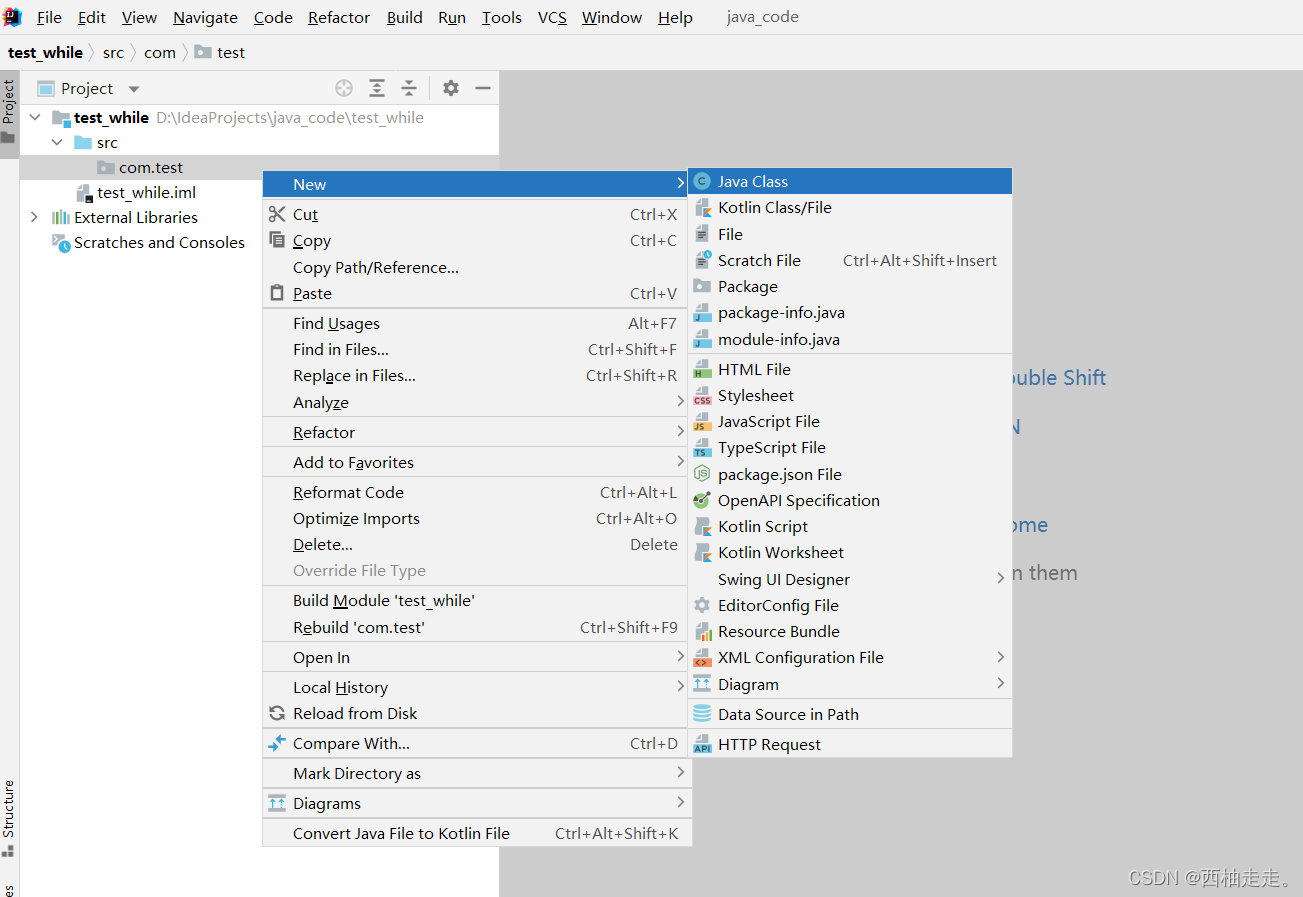Expand the Refactor submenu arrow
Screen dimensions: 1303x897
(x=680, y=432)
